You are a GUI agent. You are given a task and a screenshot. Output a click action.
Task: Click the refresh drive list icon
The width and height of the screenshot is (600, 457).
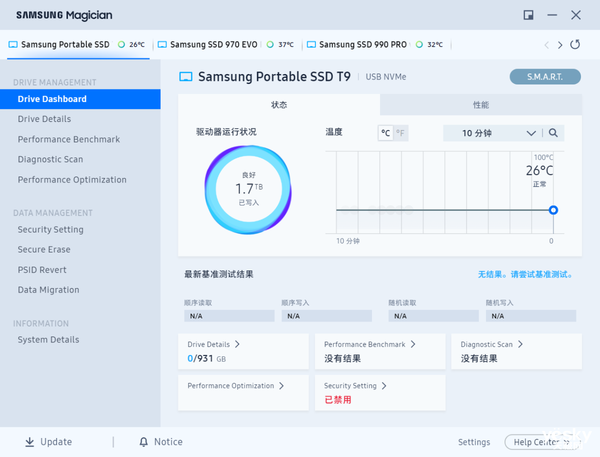tap(575, 45)
